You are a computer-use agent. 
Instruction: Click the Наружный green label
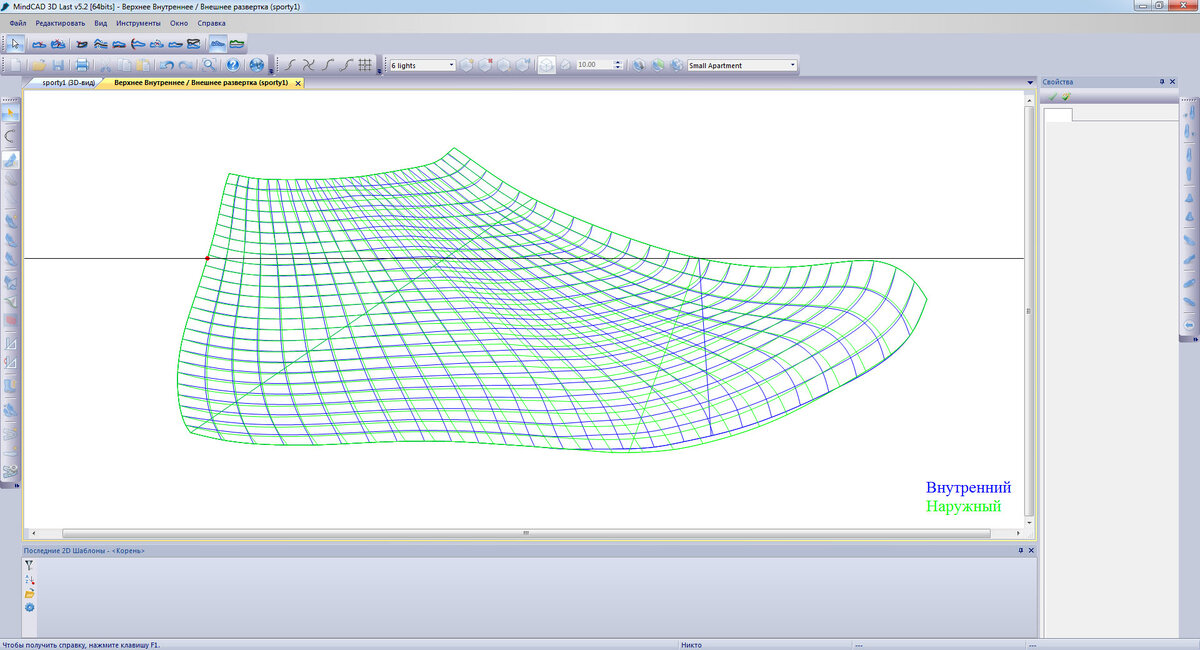[x=963, y=506]
